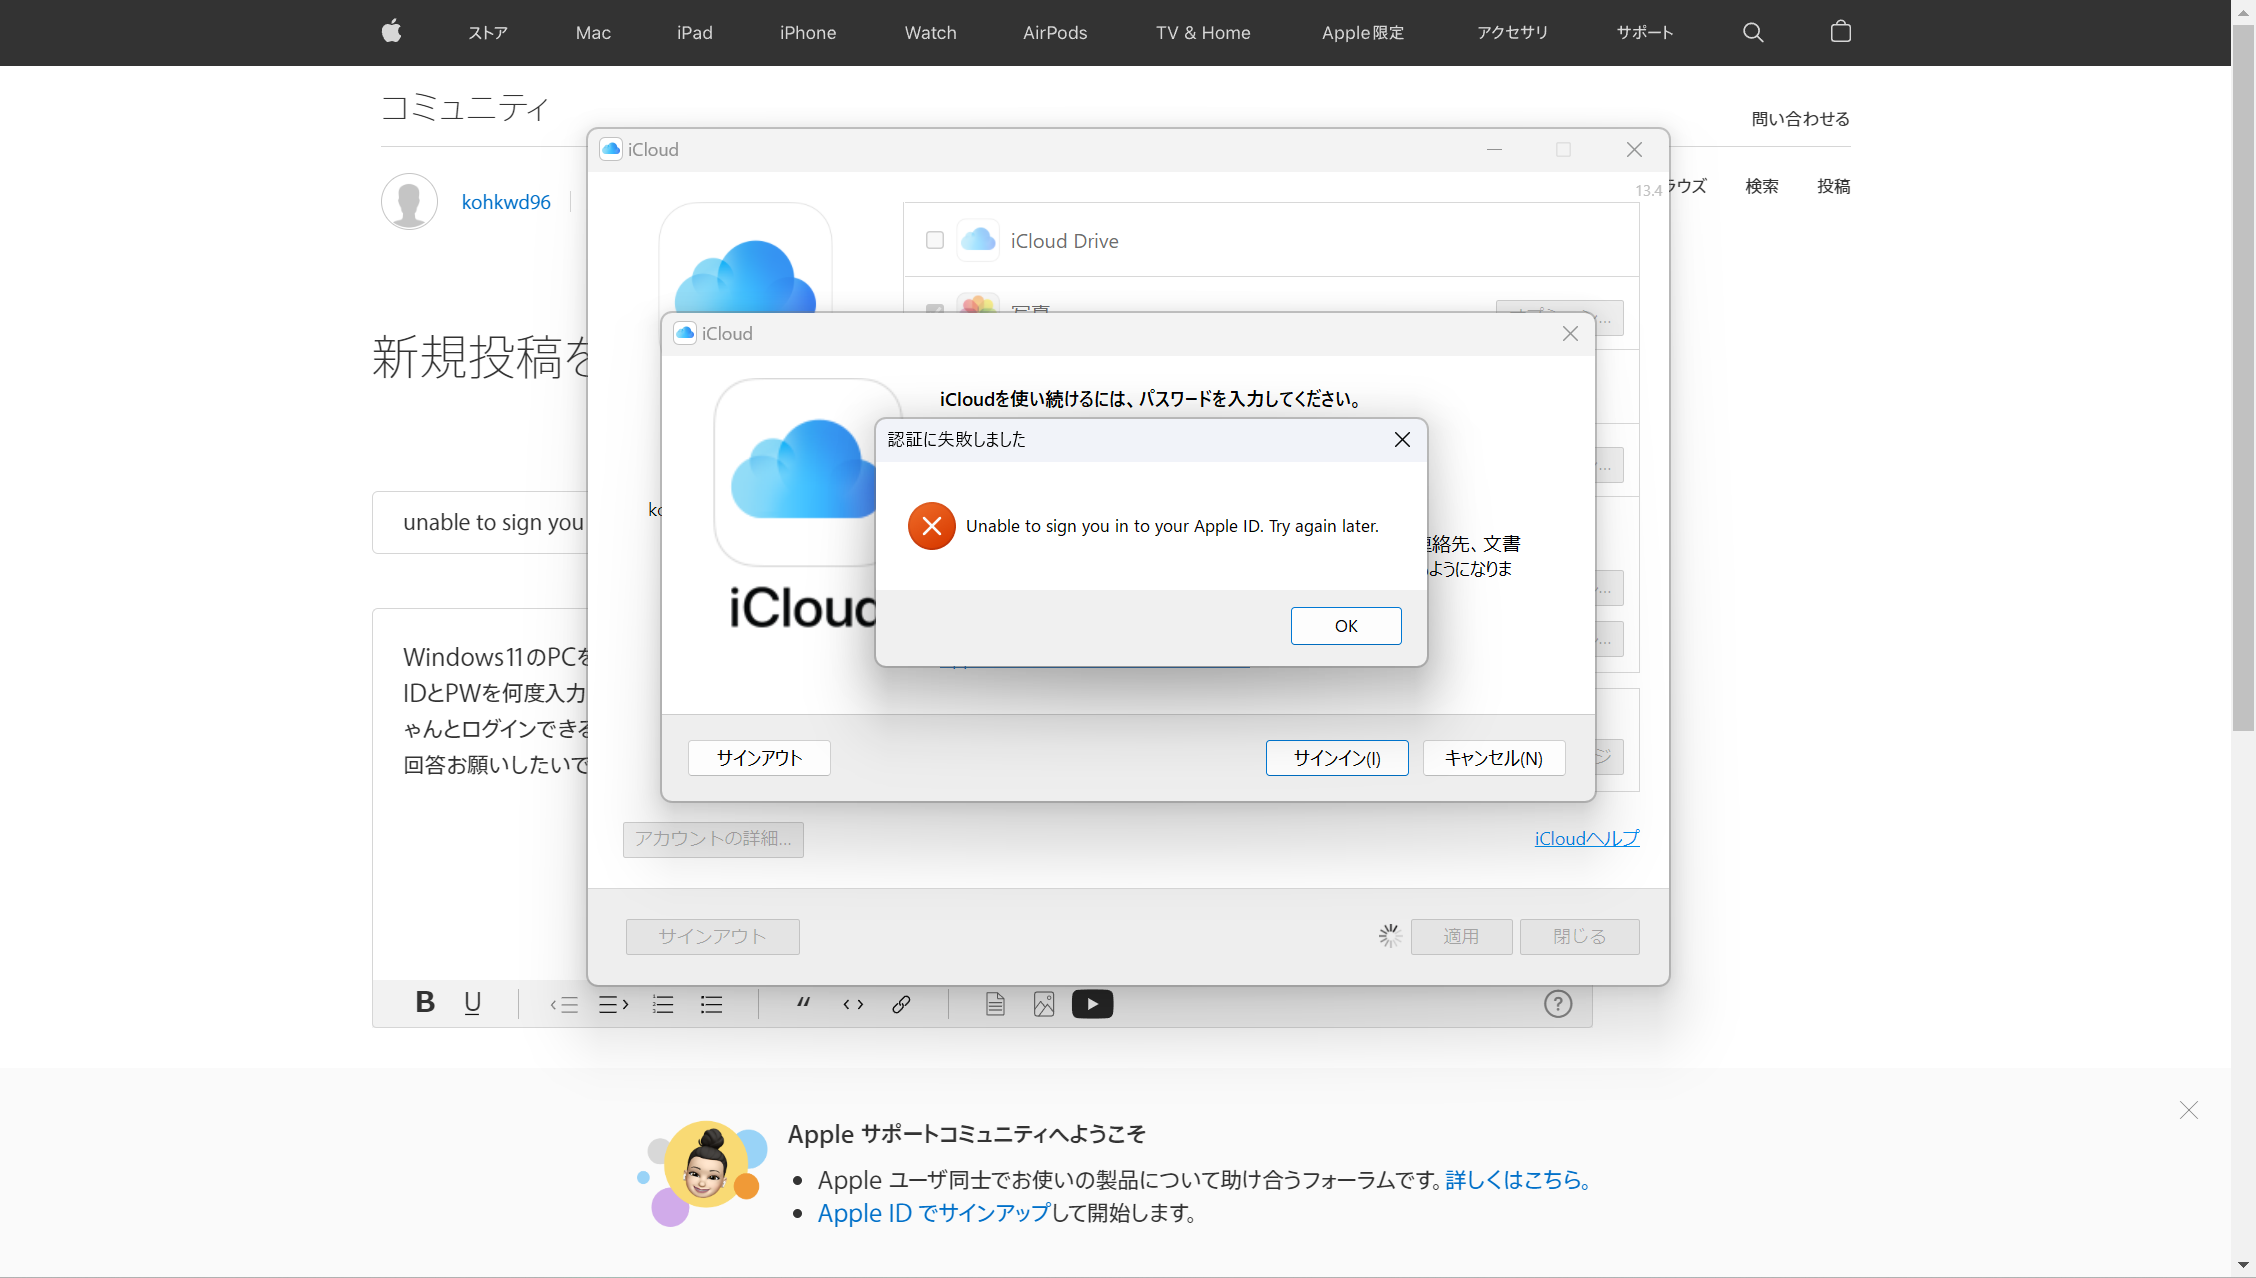Open the shopping bag icon
This screenshot has width=2256, height=1278.
pos(1840,33)
